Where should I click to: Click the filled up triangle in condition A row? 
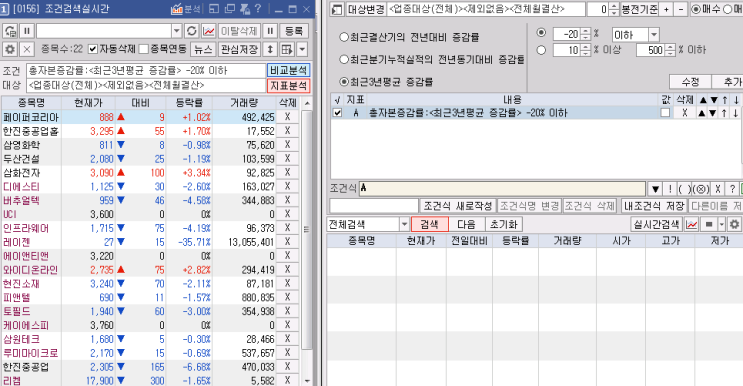coord(703,113)
